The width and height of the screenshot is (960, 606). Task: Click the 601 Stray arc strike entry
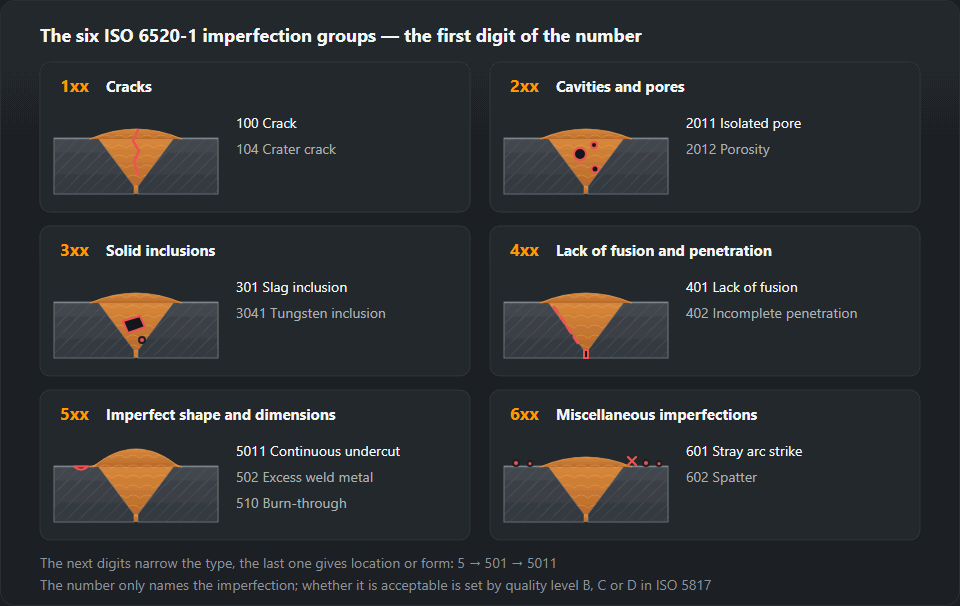(744, 452)
